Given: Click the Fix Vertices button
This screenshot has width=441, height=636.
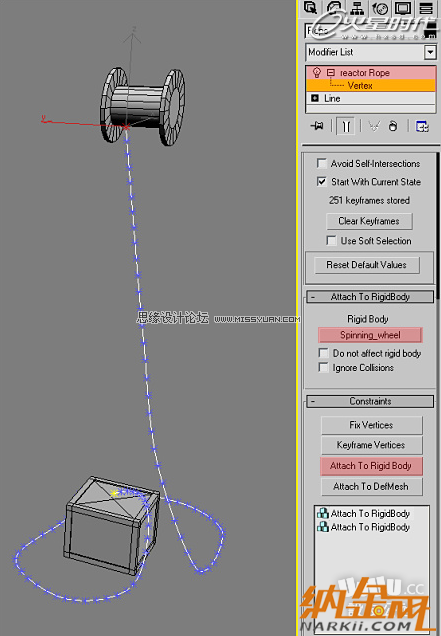Looking at the screenshot, I should 372,425.
